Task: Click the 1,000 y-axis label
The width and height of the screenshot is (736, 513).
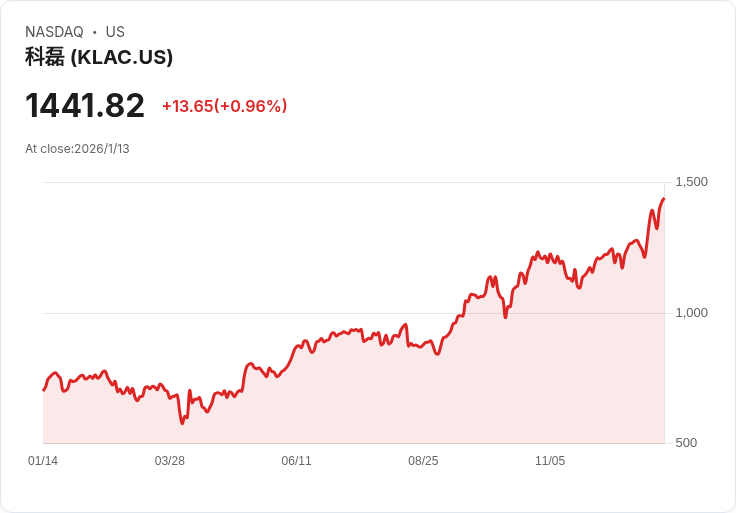Action: 691,313
